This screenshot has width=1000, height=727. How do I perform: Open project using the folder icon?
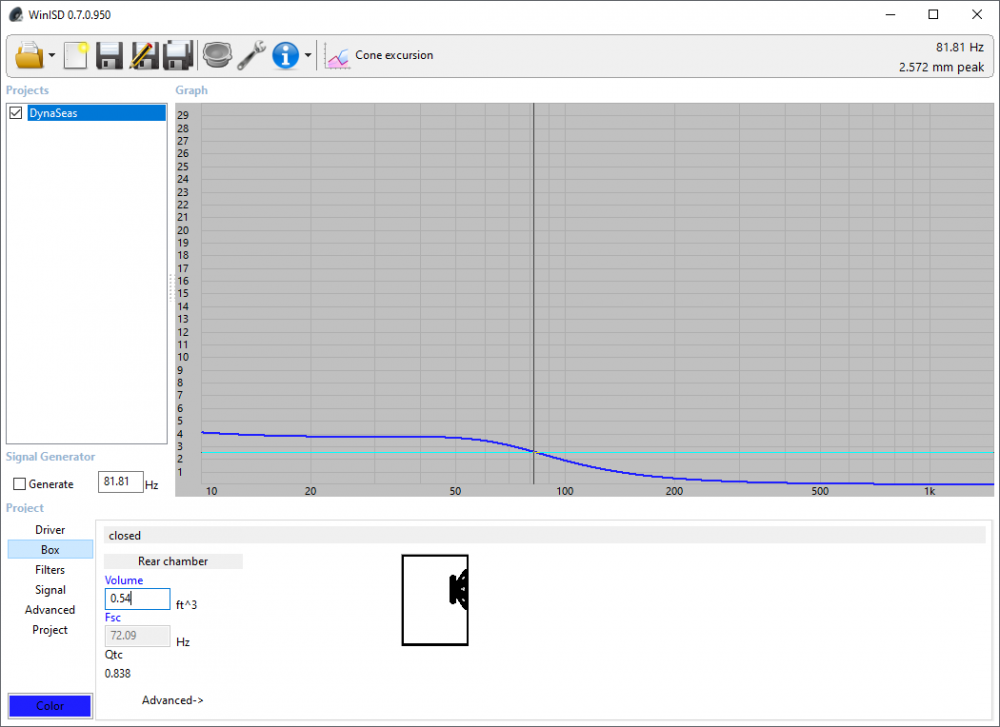tap(29, 55)
